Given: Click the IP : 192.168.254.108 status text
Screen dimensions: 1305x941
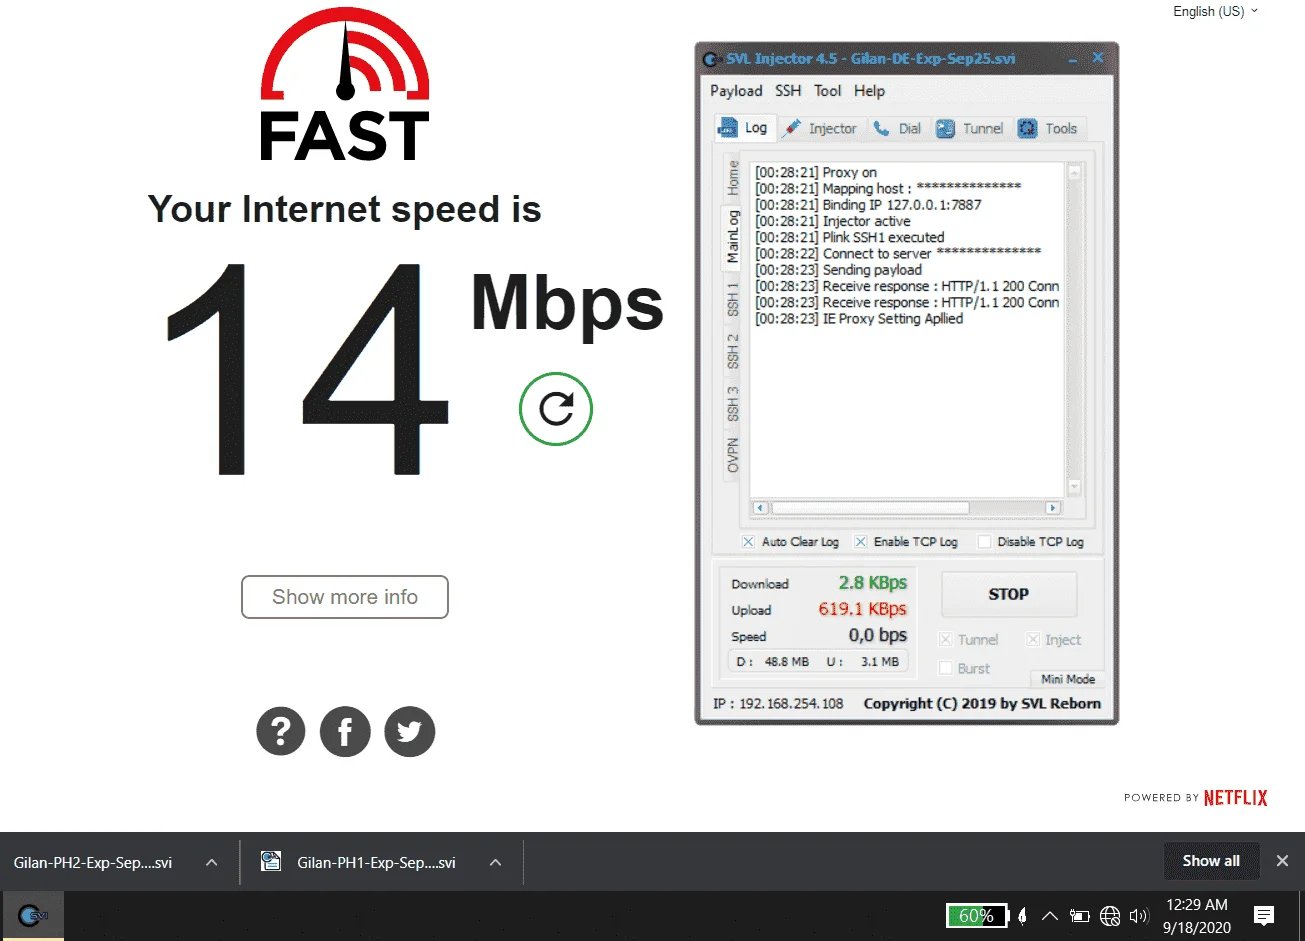Looking at the screenshot, I should (778, 703).
